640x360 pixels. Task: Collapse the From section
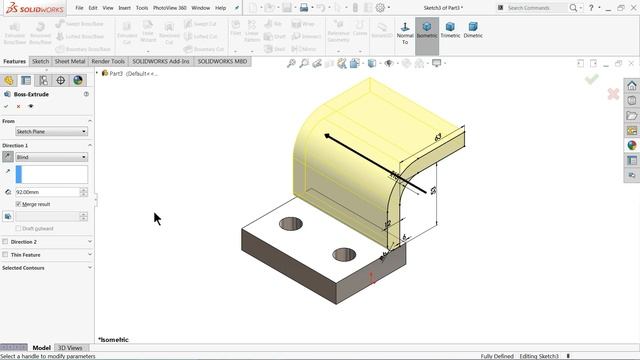(90, 121)
